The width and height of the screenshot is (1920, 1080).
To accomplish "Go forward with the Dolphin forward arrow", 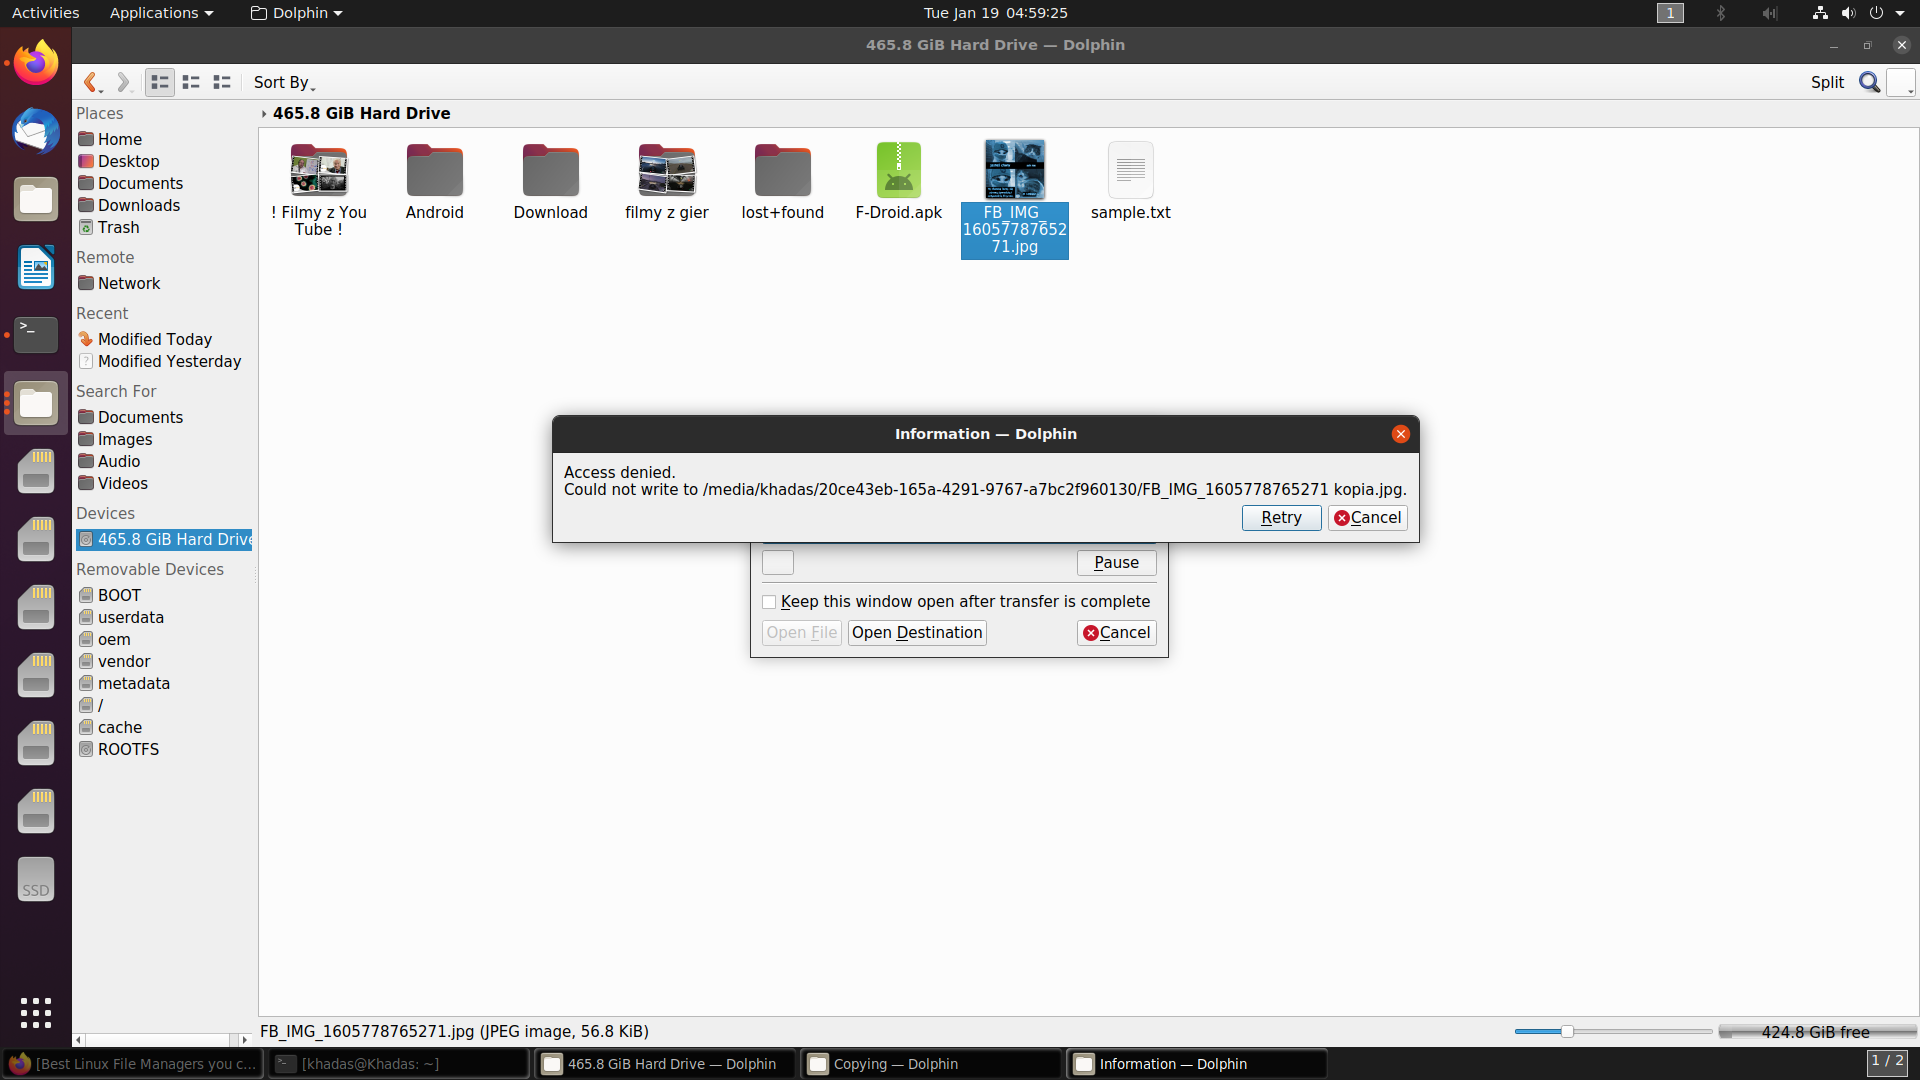I will tap(123, 82).
